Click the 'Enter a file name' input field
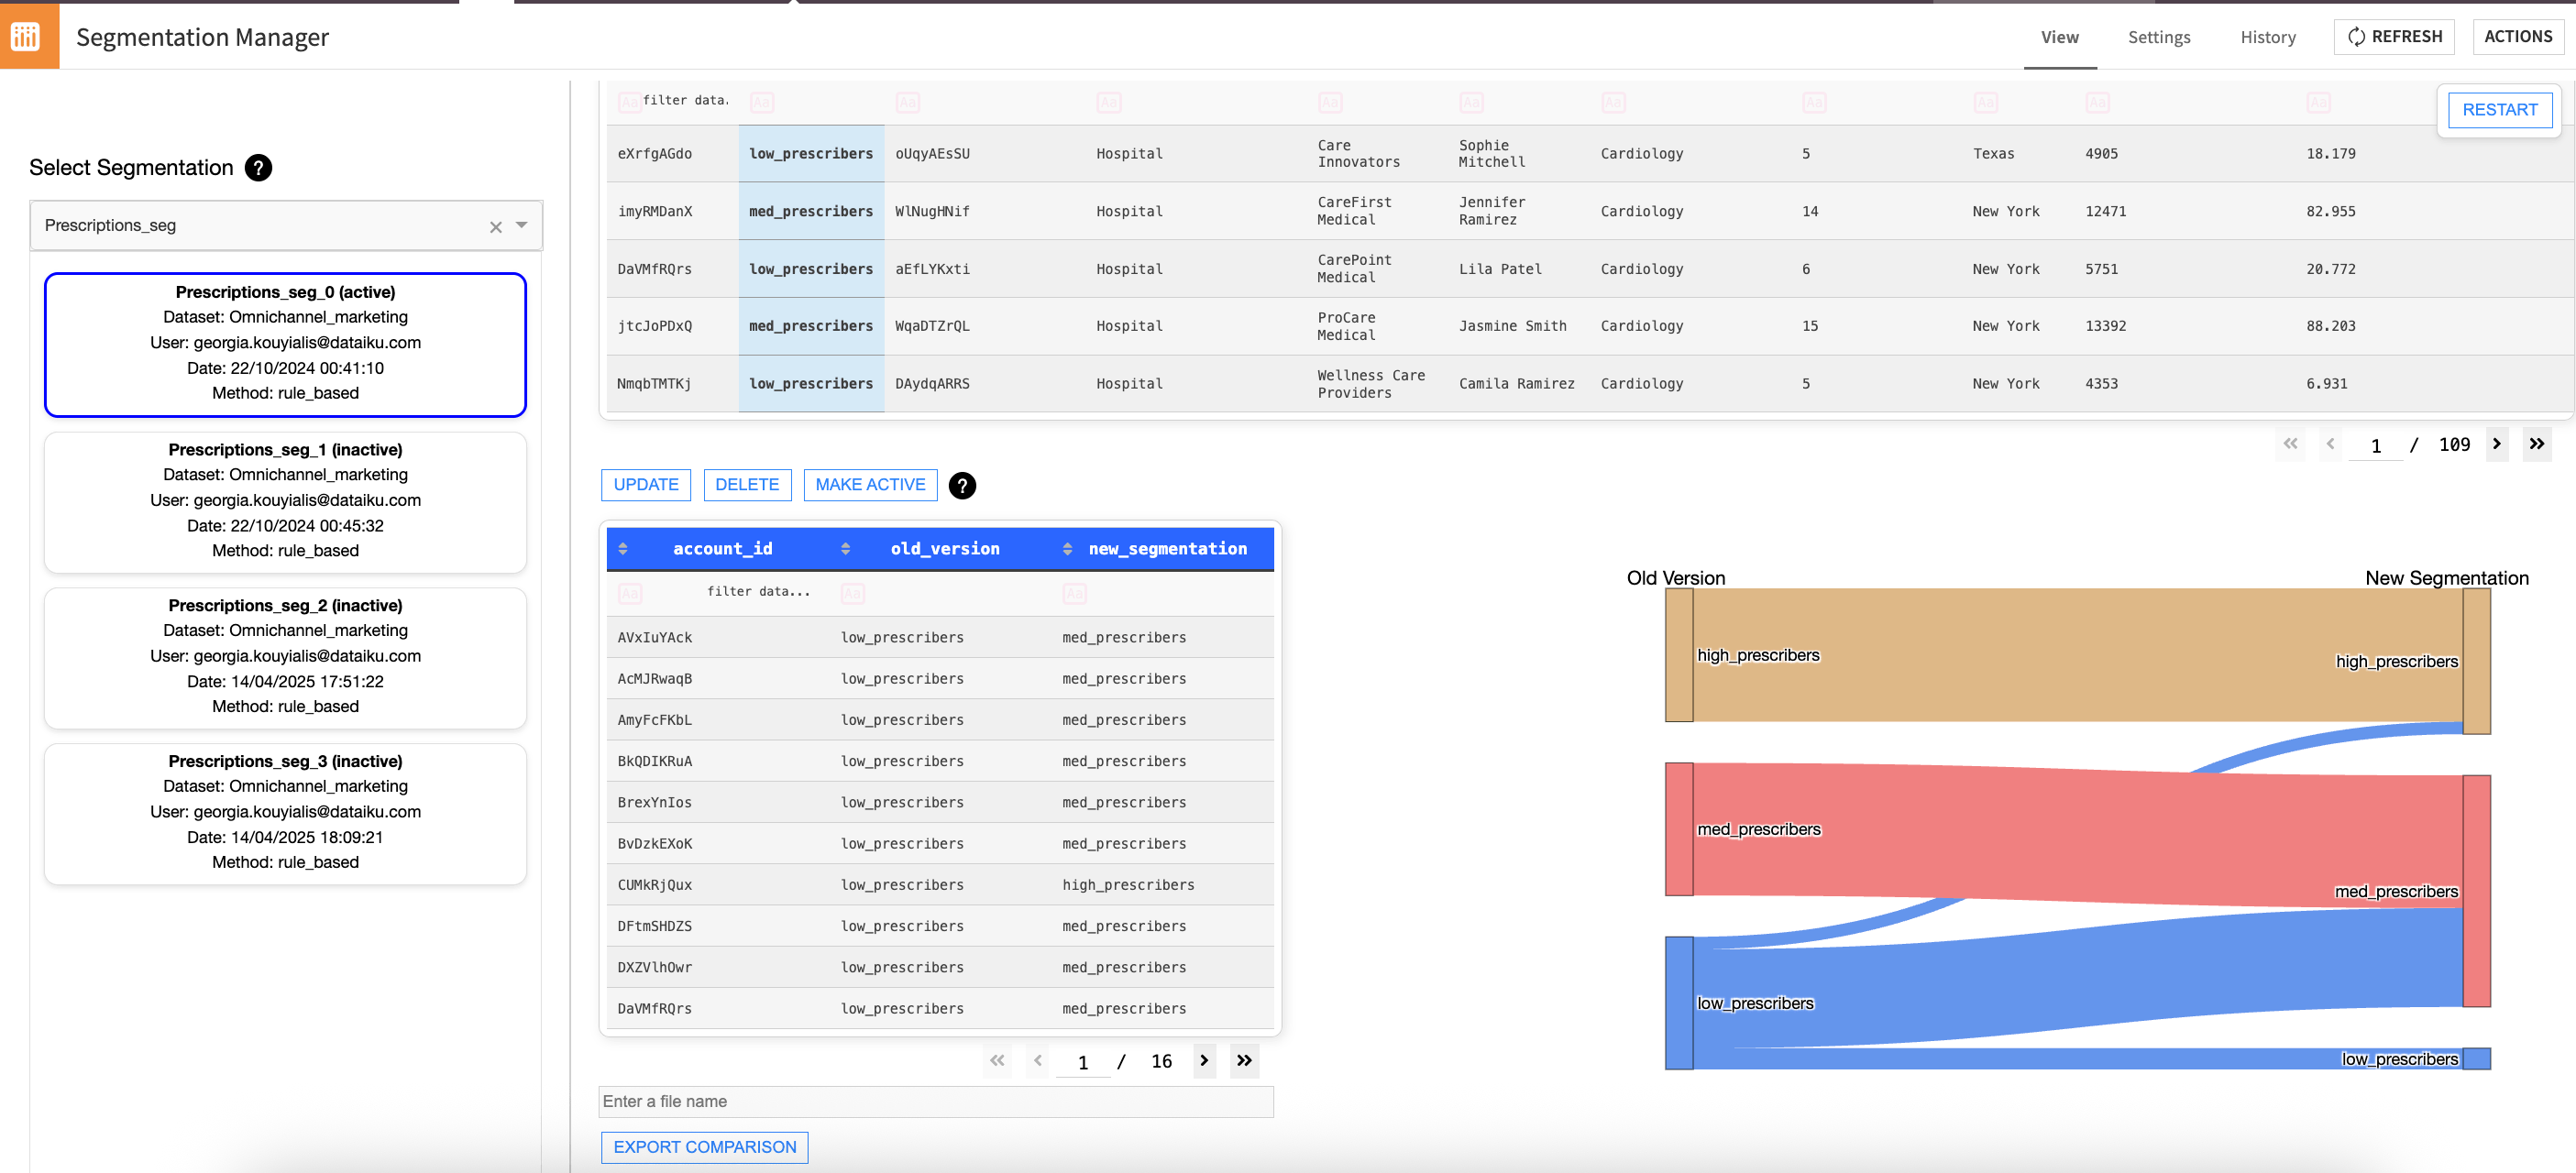This screenshot has width=2576, height=1173. point(936,1101)
